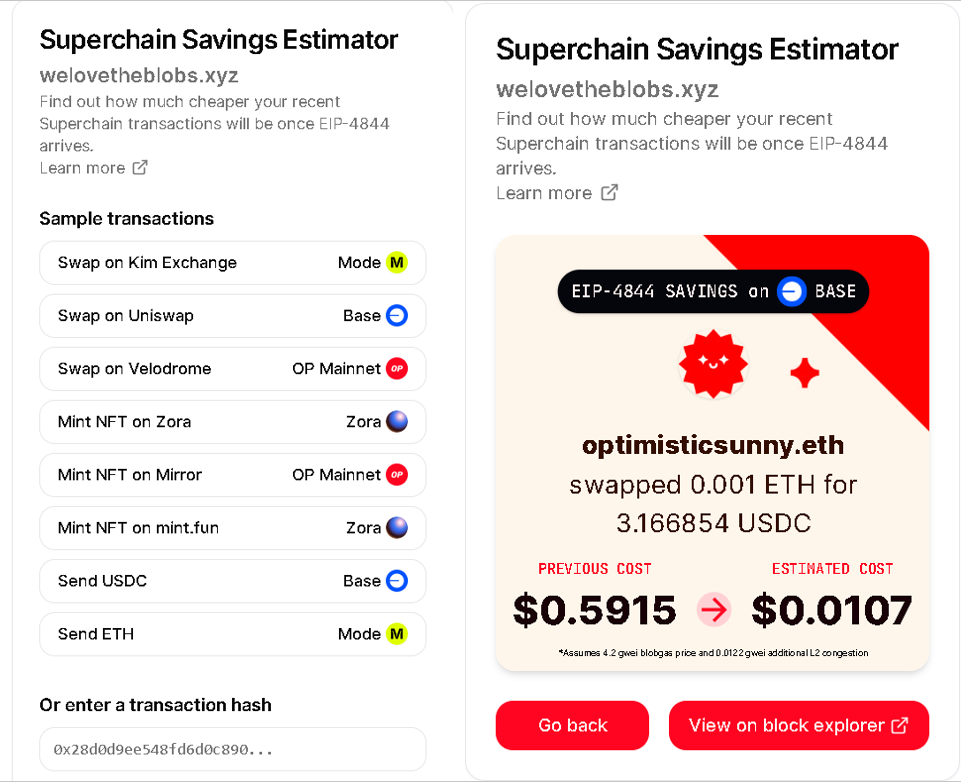Click the Zora orb beside Mint NFT on Zora
The height and width of the screenshot is (782, 961).
[x=397, y=422]
